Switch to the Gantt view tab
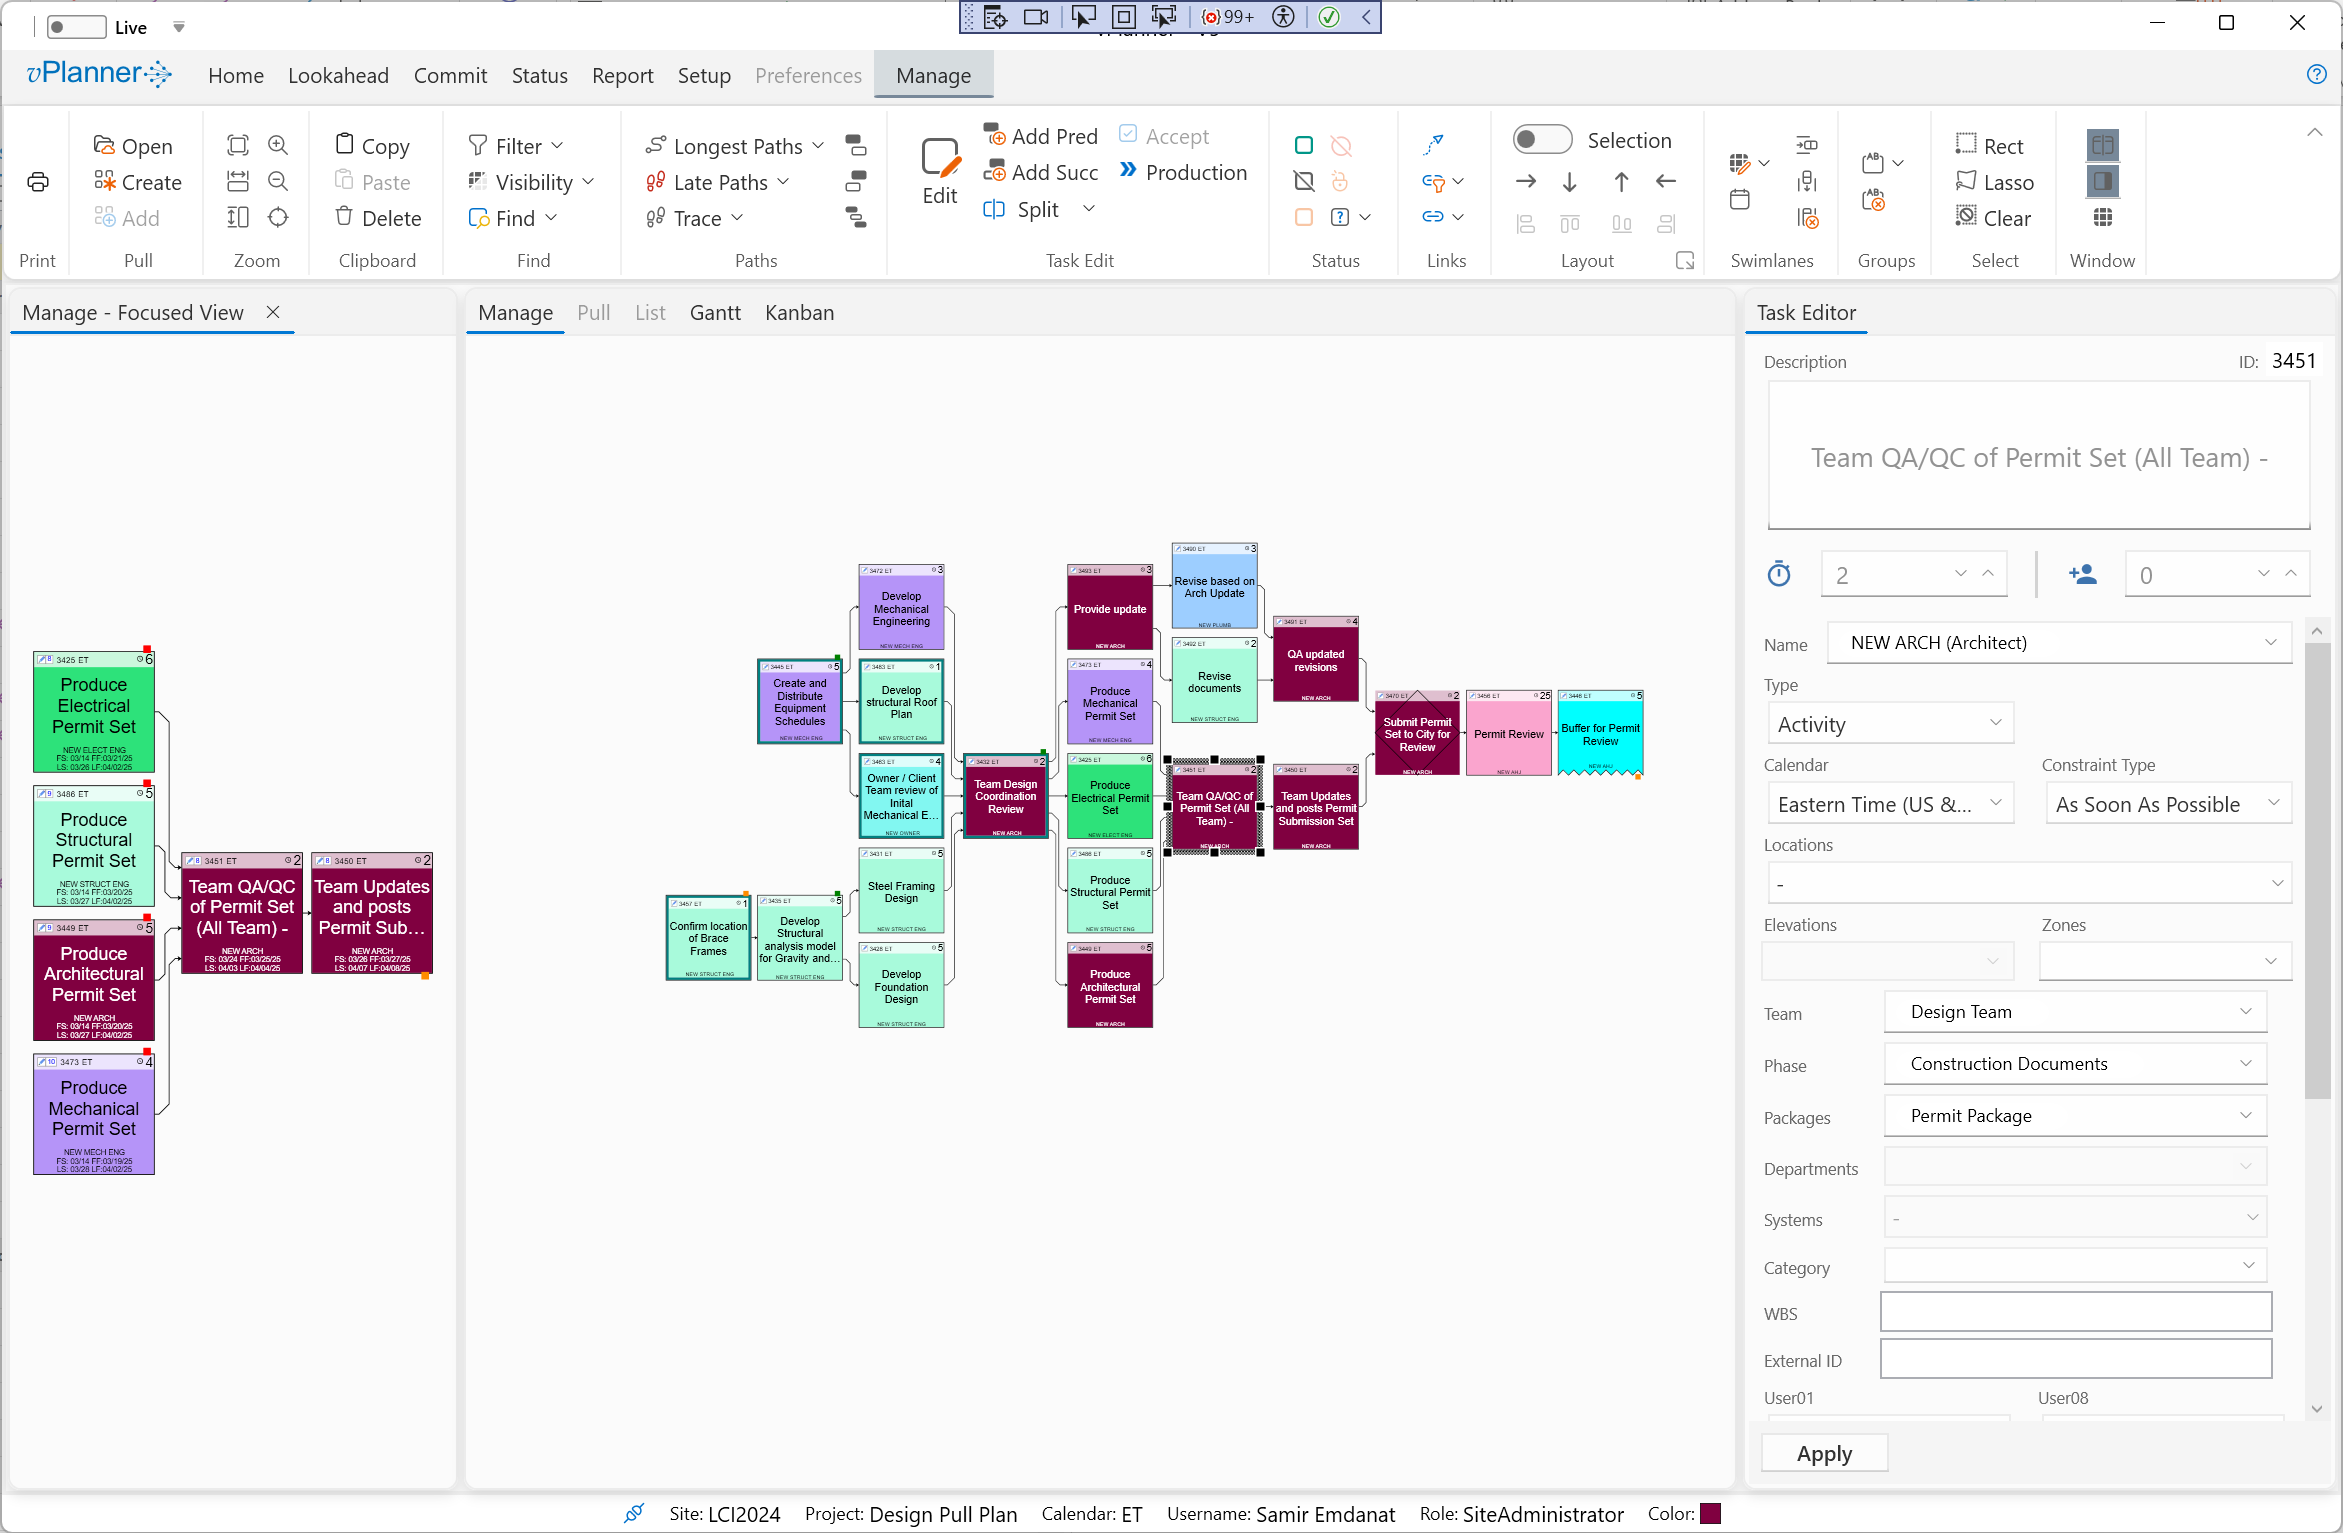 tap(715, 313)
